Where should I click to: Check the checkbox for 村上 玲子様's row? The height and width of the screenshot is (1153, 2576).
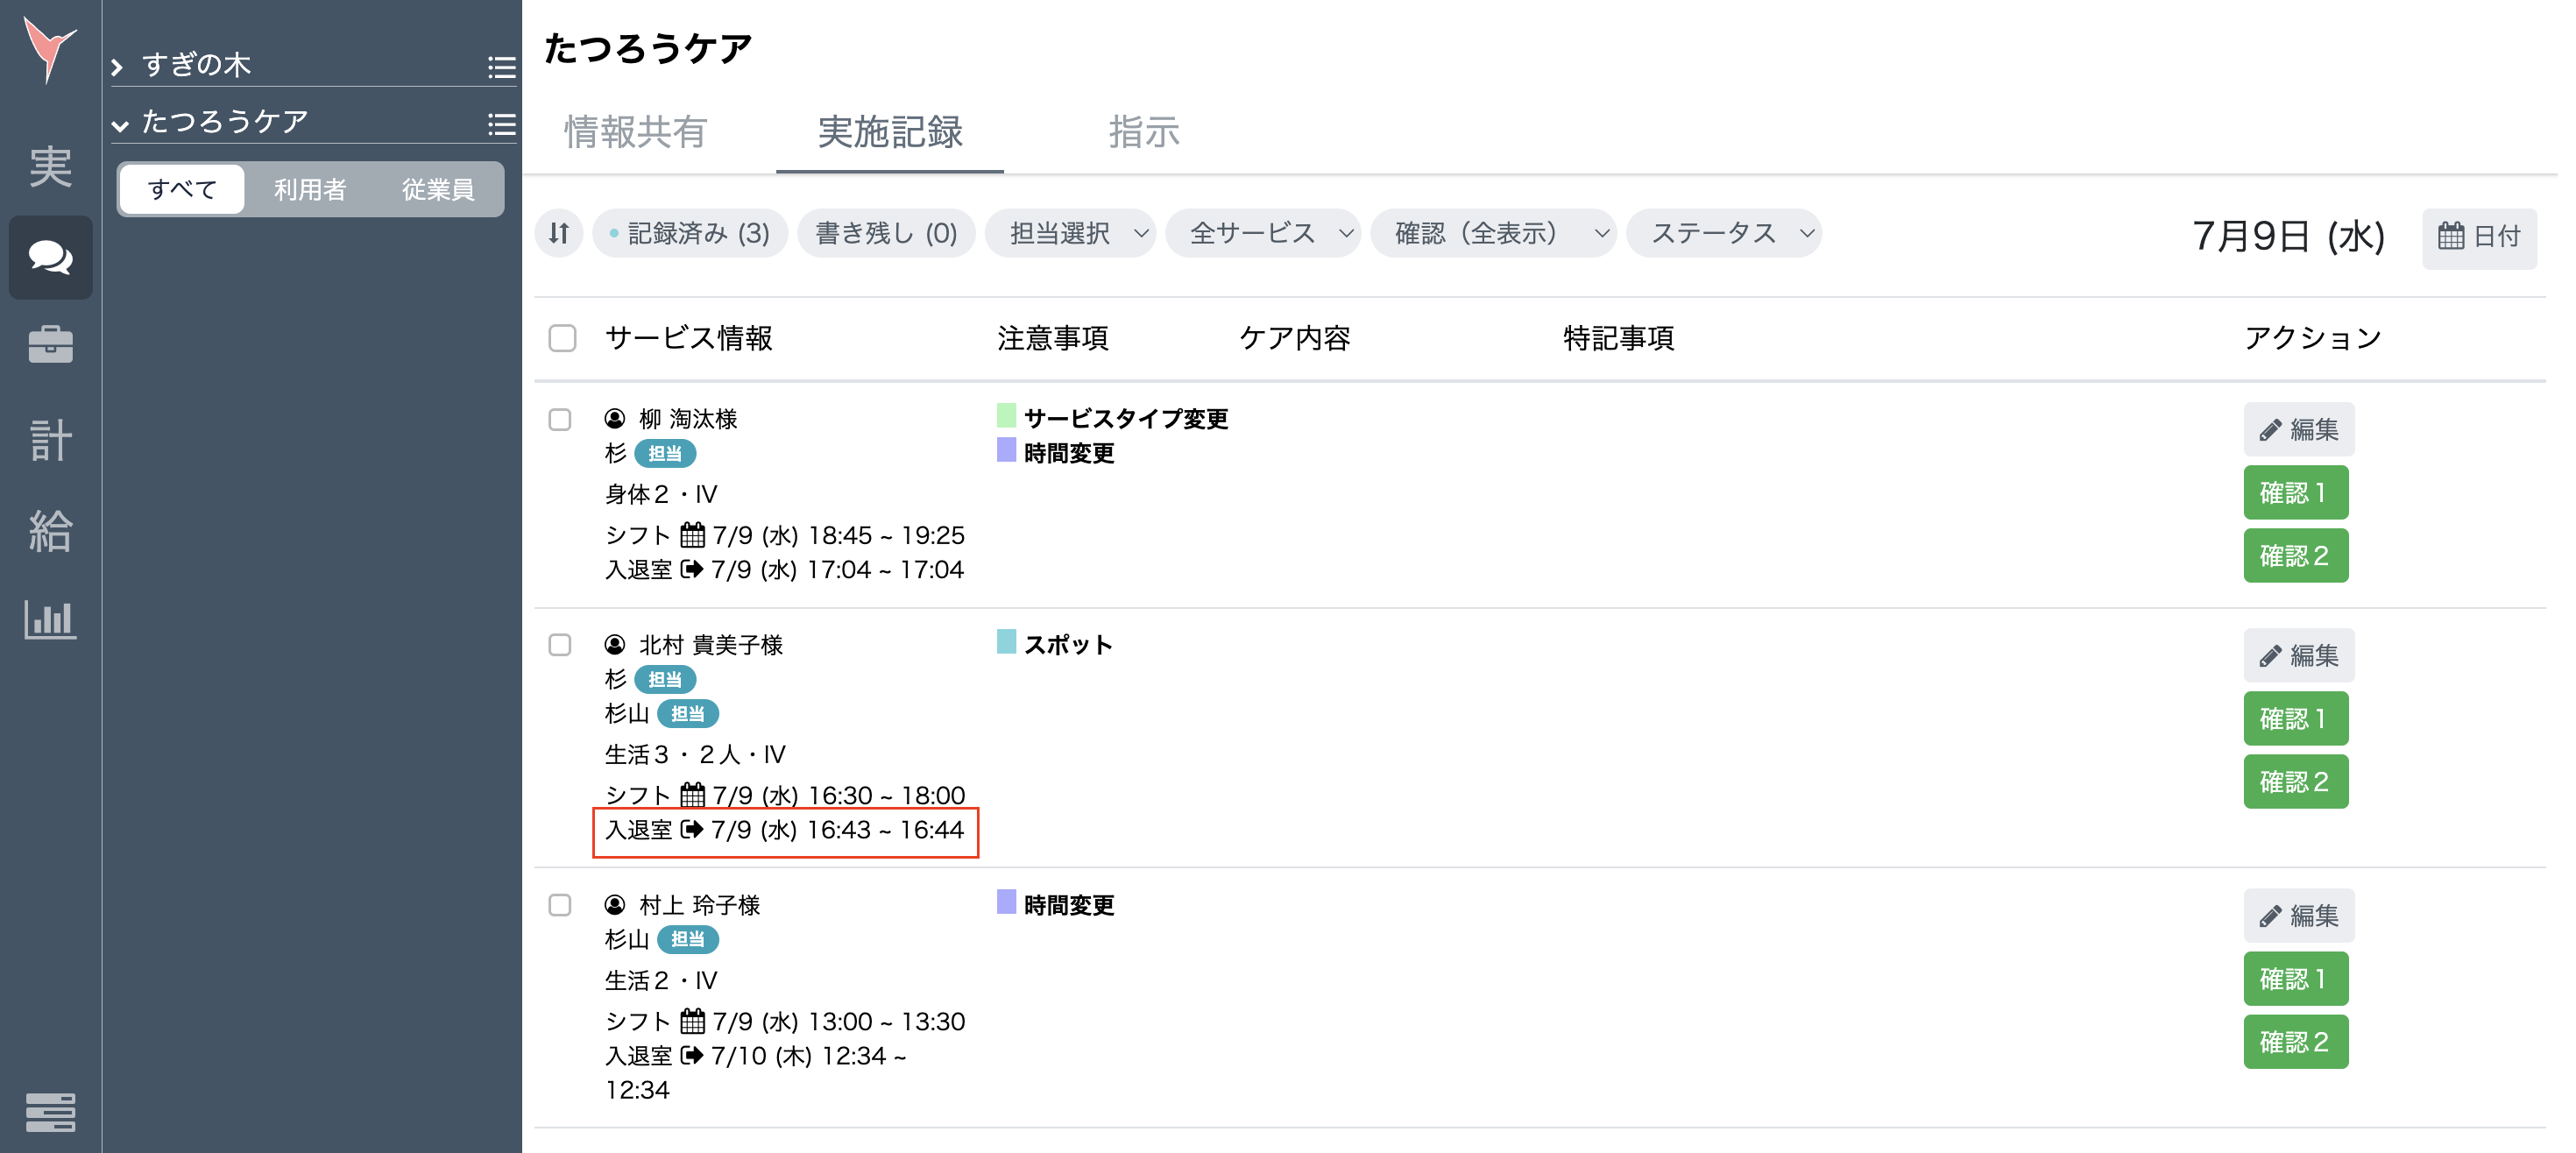click(x=562, y=908)
